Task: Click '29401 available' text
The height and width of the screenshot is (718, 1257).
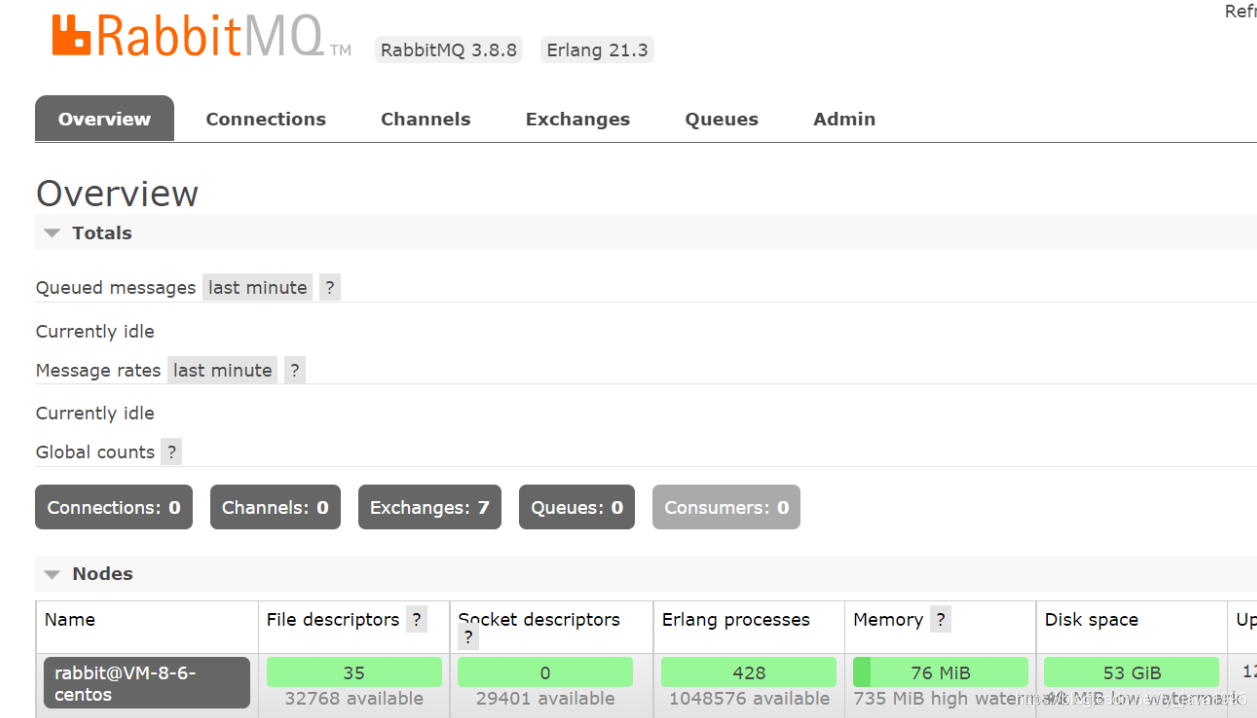Action: 545,699
